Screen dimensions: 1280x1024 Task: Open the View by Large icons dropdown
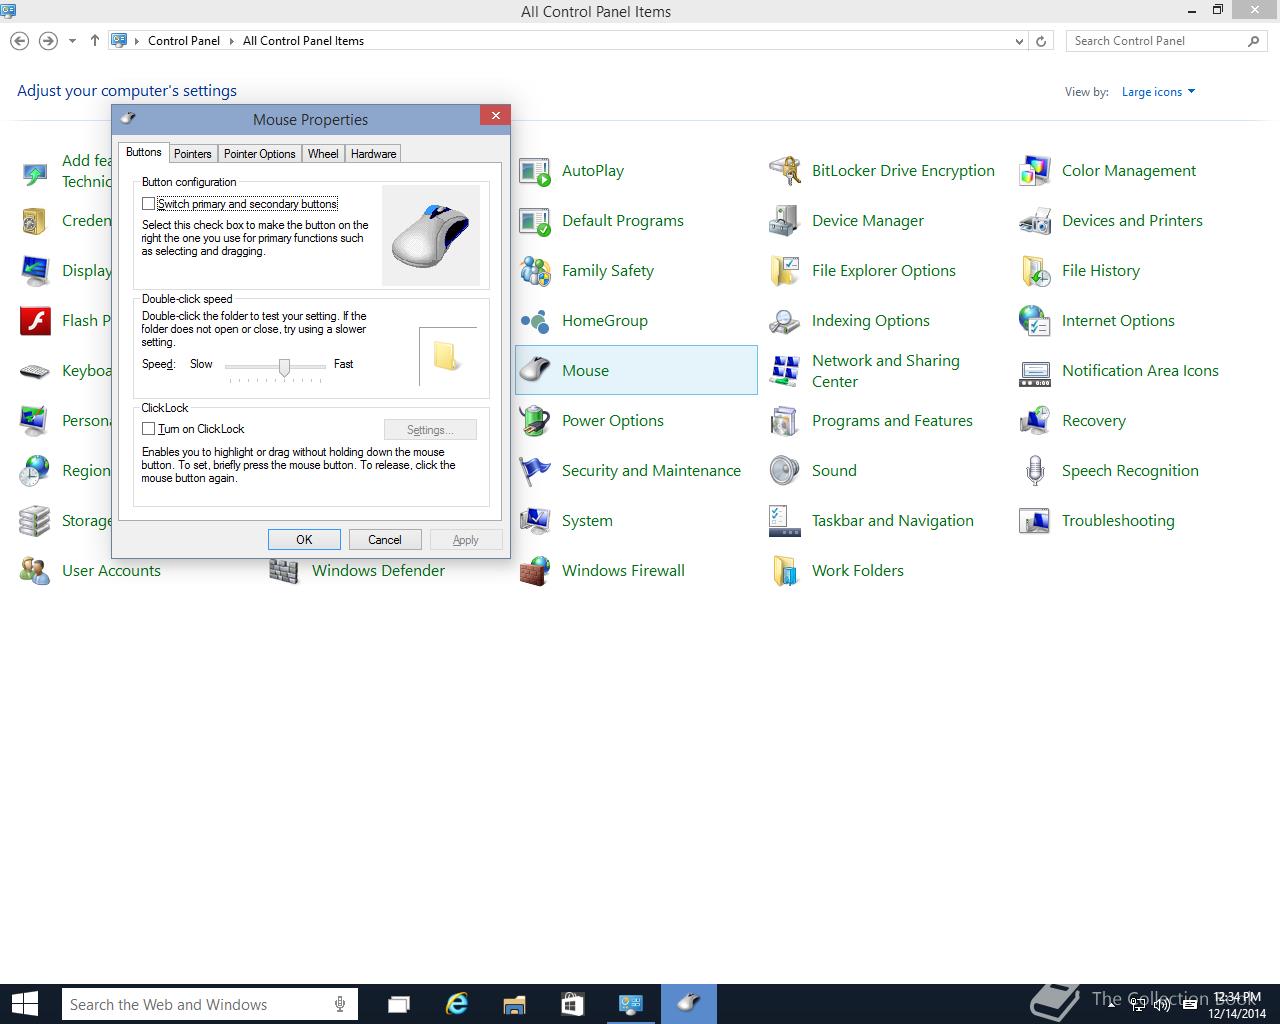click(1158, 92)
